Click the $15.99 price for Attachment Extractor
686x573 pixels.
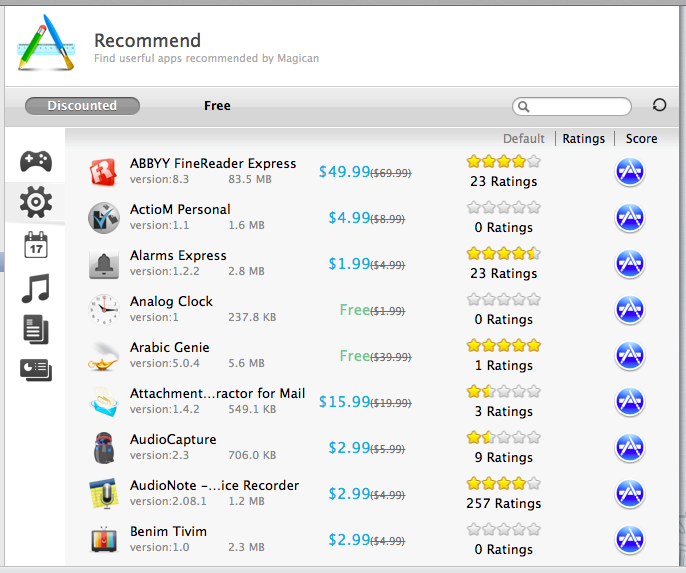click(x=345, y=402)
